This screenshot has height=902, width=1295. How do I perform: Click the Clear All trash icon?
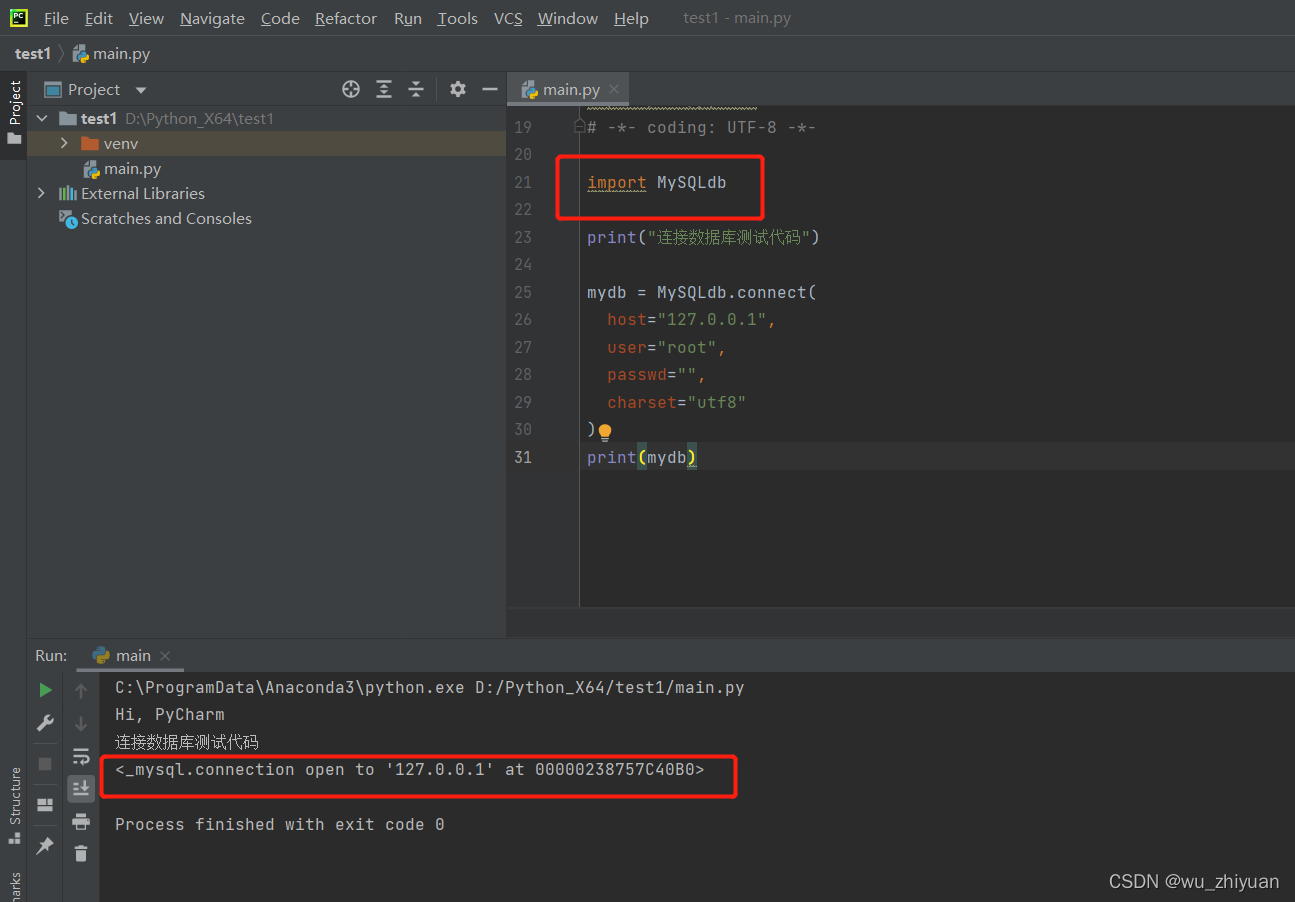point(81,853)
